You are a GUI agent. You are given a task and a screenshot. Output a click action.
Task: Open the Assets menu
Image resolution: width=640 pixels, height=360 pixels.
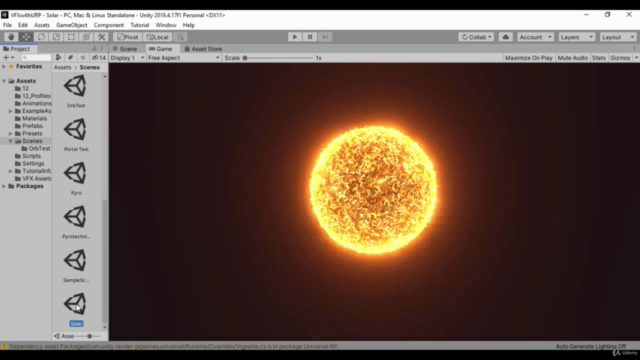(x=42, y=25)
